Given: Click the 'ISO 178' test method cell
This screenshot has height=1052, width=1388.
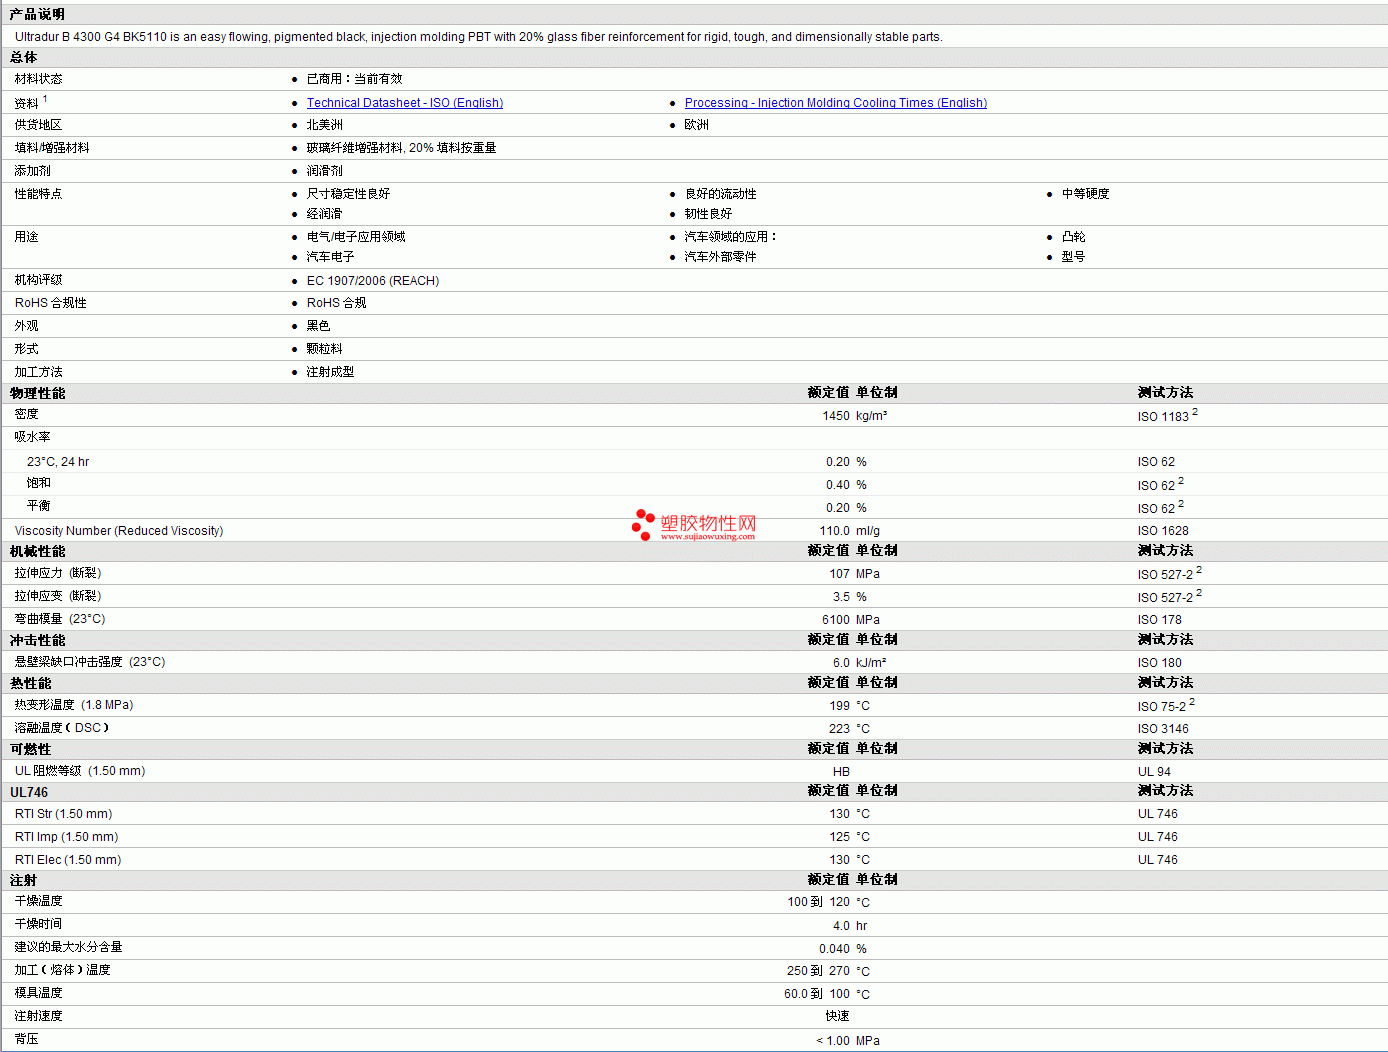Looking at the screenshot, I should pyautogui.click(x=1160, y=620).
